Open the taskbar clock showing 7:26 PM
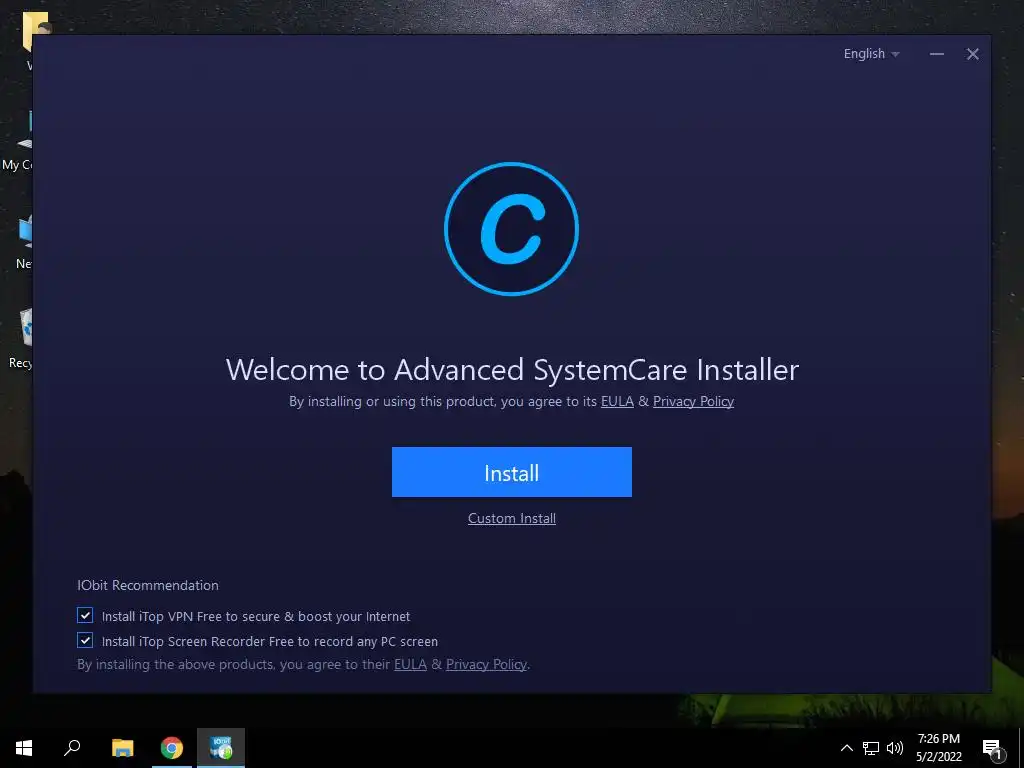The height and width of the screenshot is (768, 1024). point(938,748)
